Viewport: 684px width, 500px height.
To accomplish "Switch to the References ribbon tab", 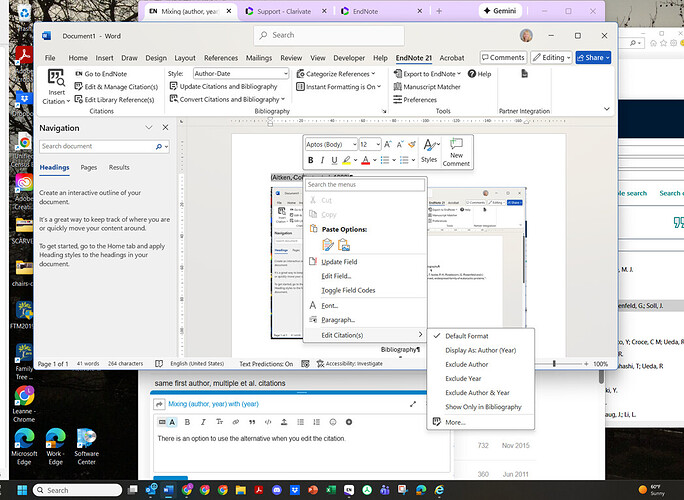I will click(221, 58).
